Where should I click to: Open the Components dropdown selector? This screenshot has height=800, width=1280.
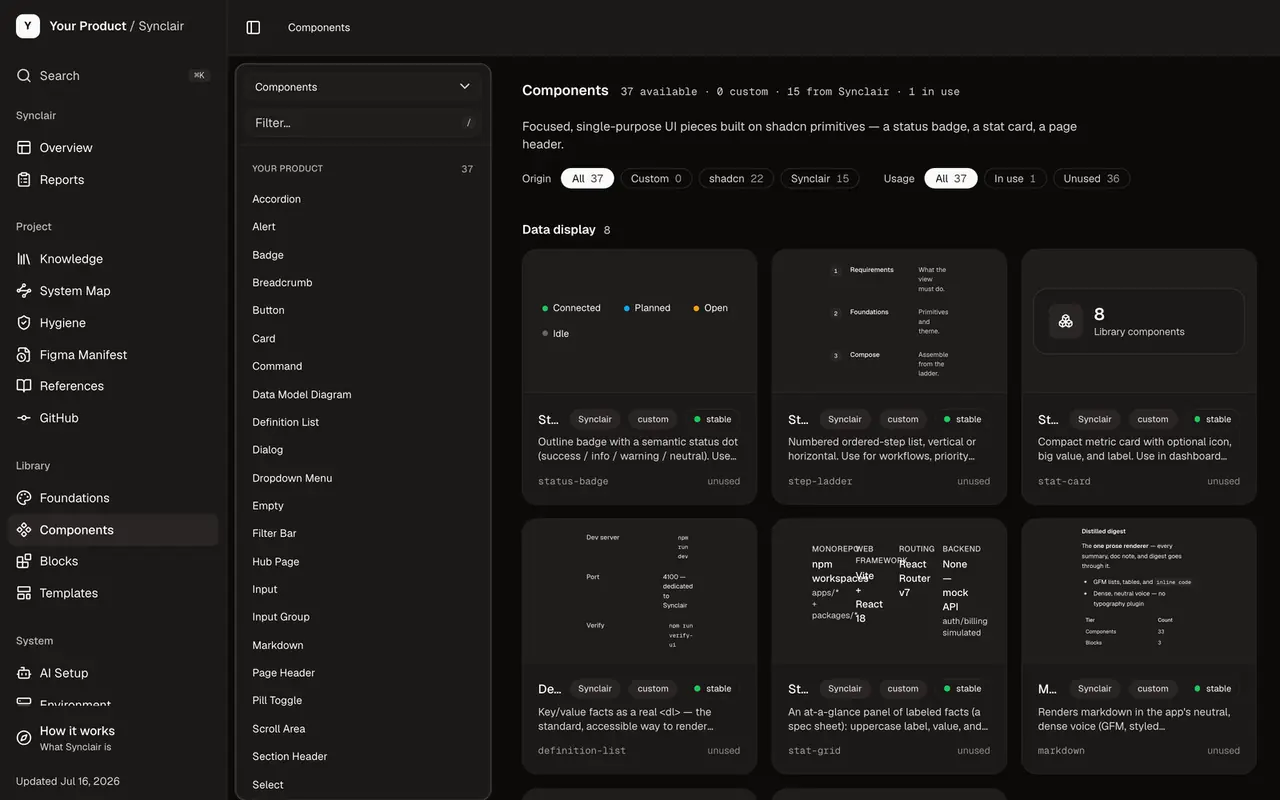click(363, 87)
